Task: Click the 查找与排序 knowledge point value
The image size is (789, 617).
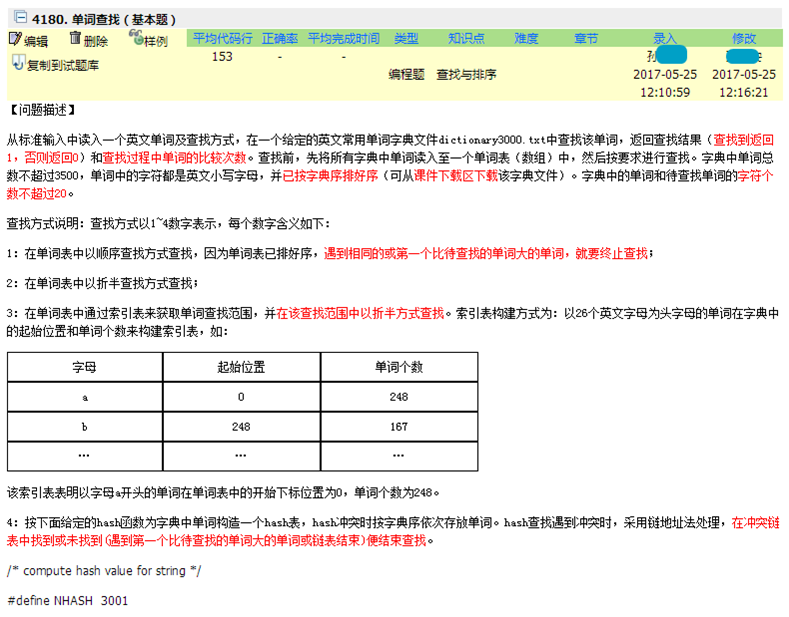Action: point(466,74)
